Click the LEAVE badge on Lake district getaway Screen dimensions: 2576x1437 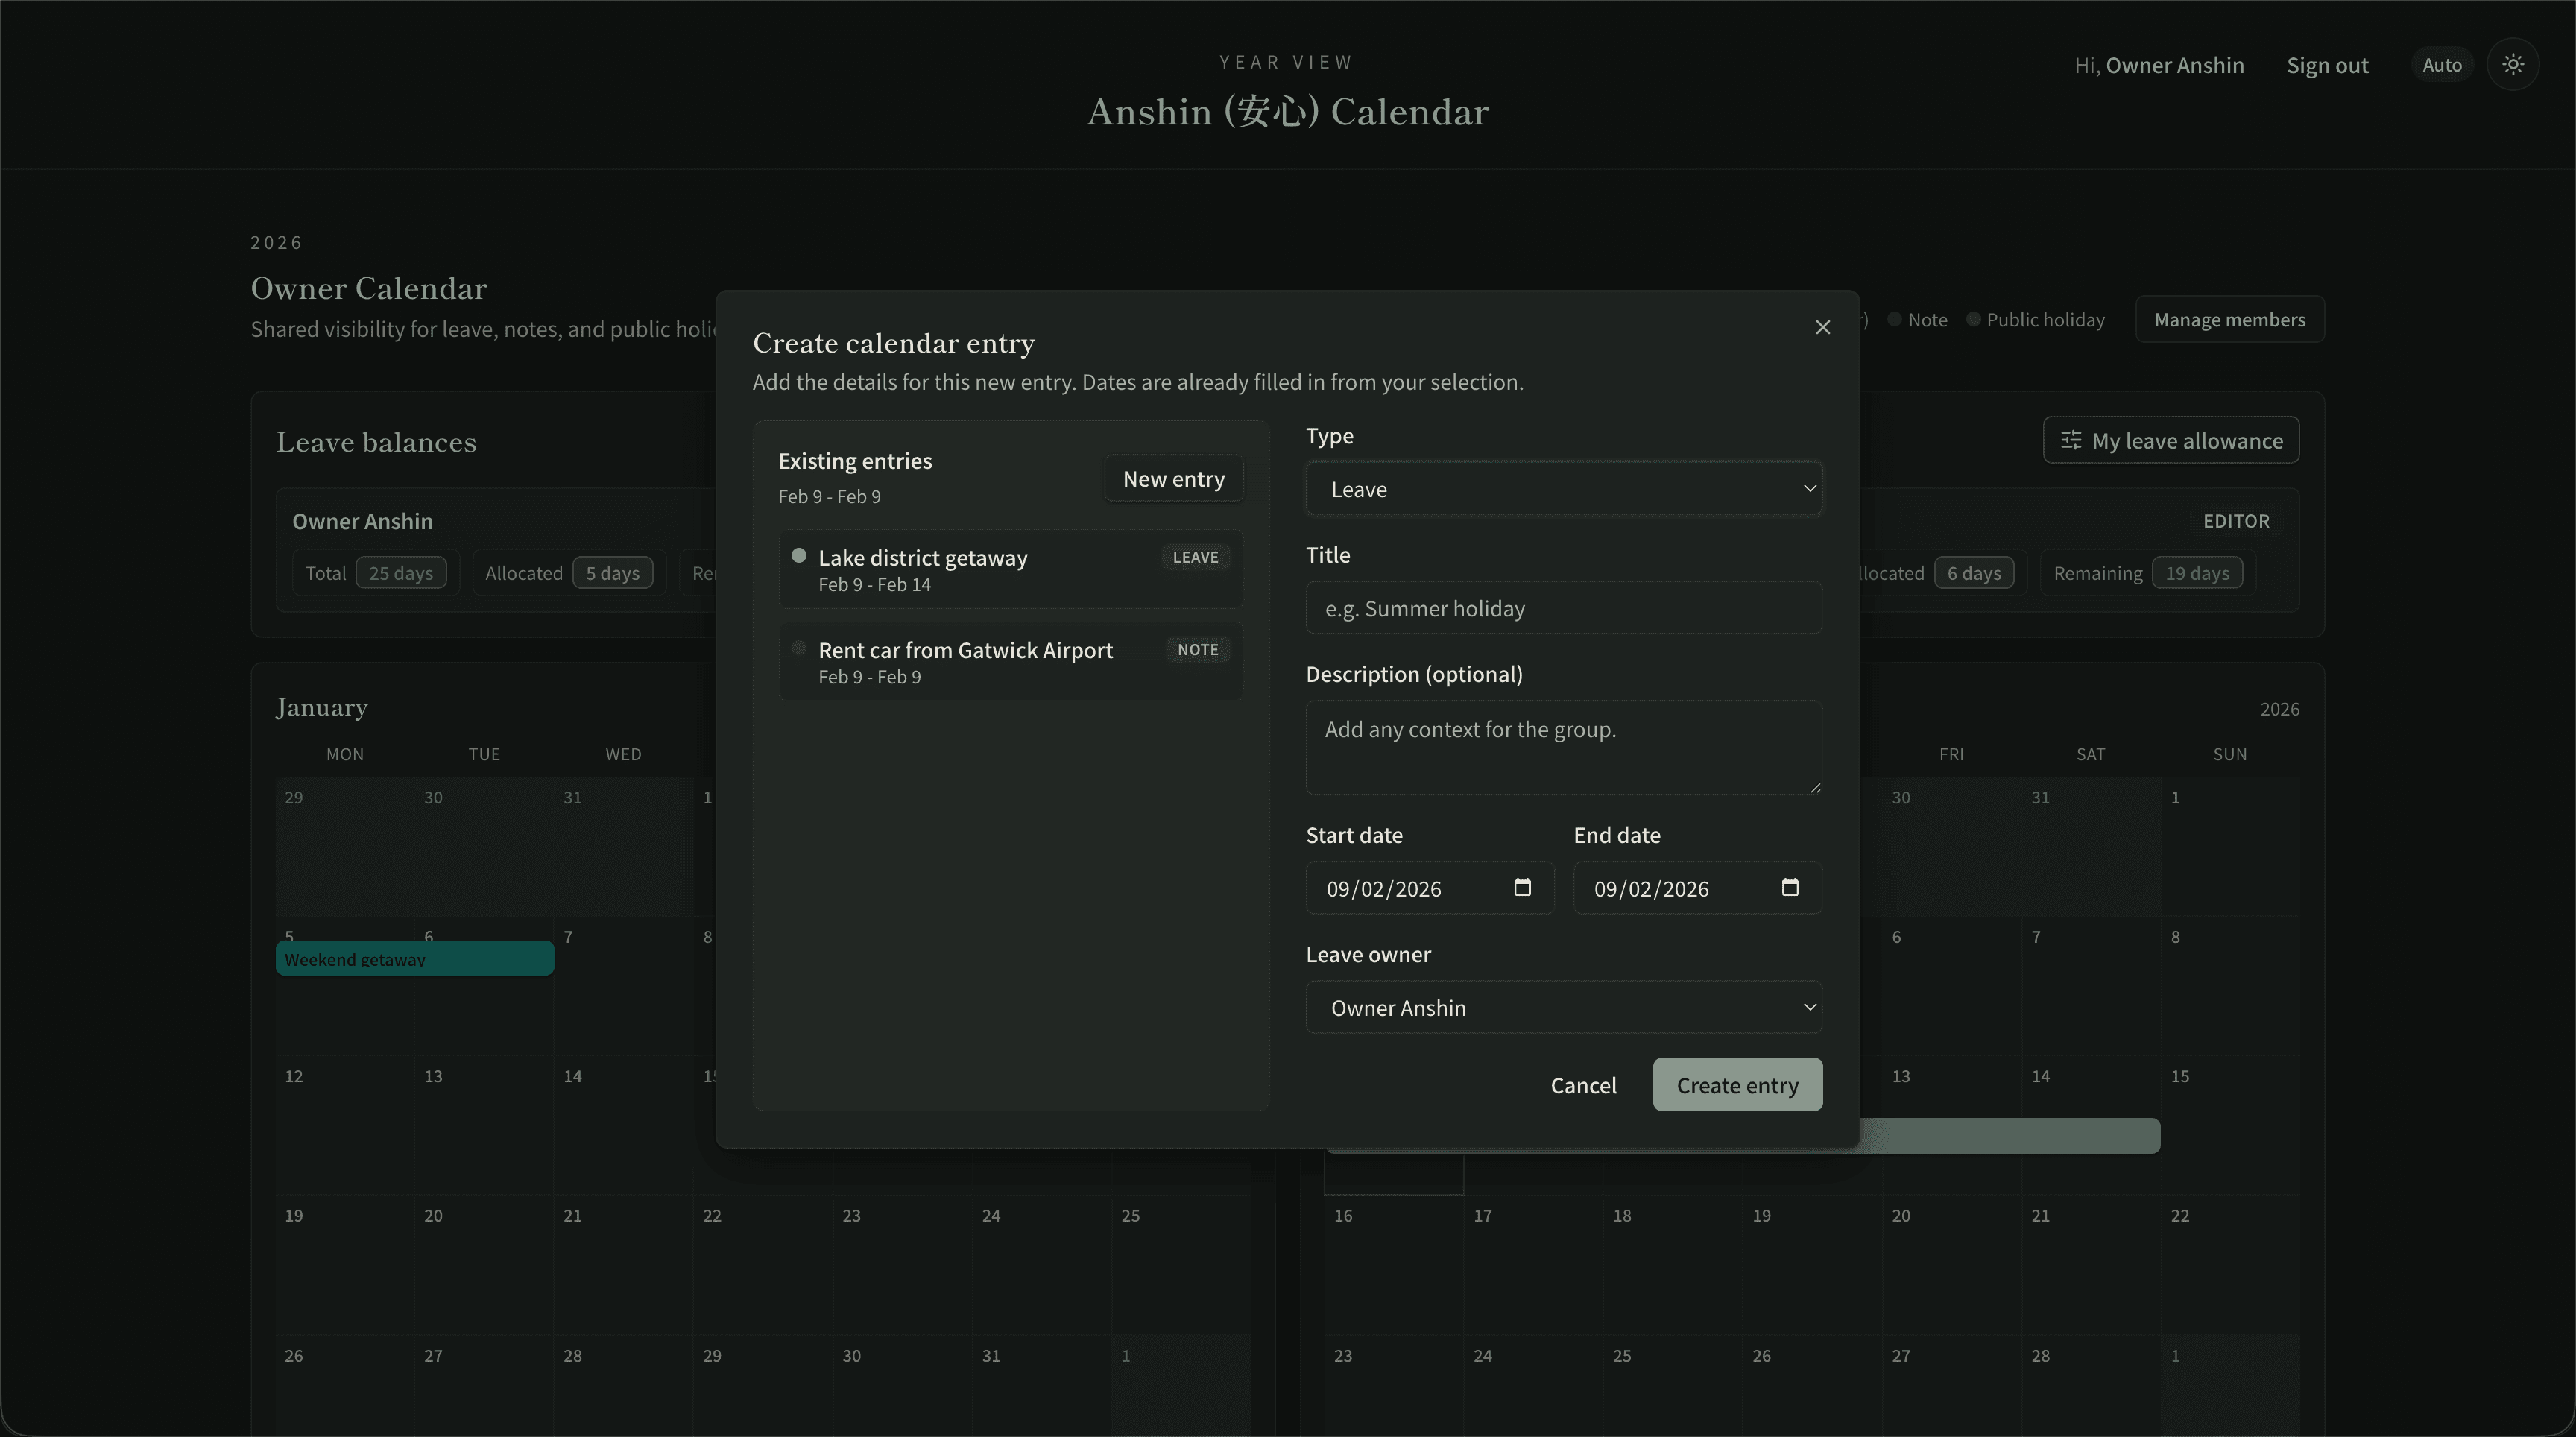(x=1194, y=557)
